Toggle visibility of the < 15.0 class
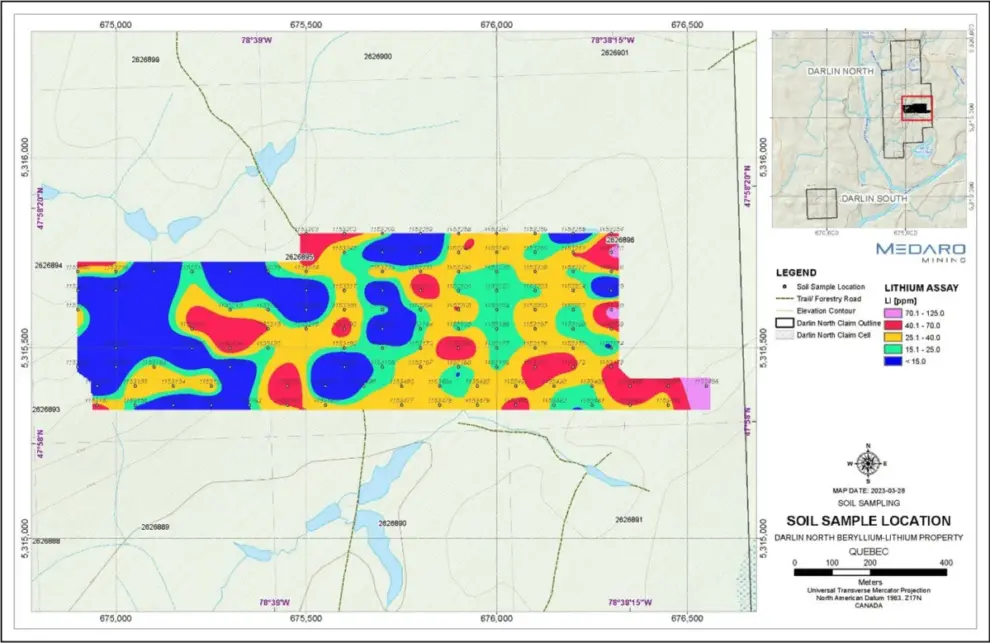Image resolution: width=990 pixels, height=643 pixels. click(893, 361)
